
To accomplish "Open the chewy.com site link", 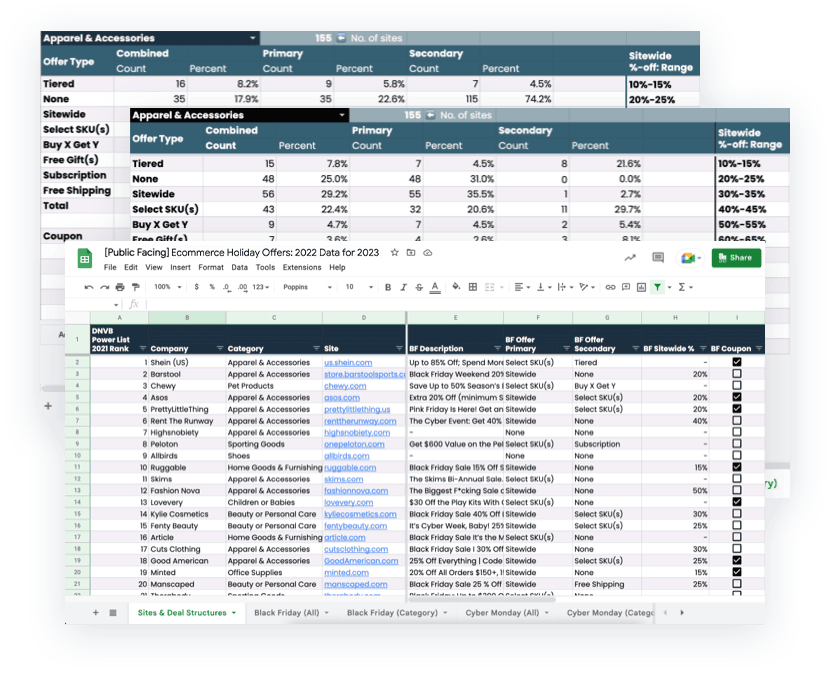I will [x=344, y=386].
